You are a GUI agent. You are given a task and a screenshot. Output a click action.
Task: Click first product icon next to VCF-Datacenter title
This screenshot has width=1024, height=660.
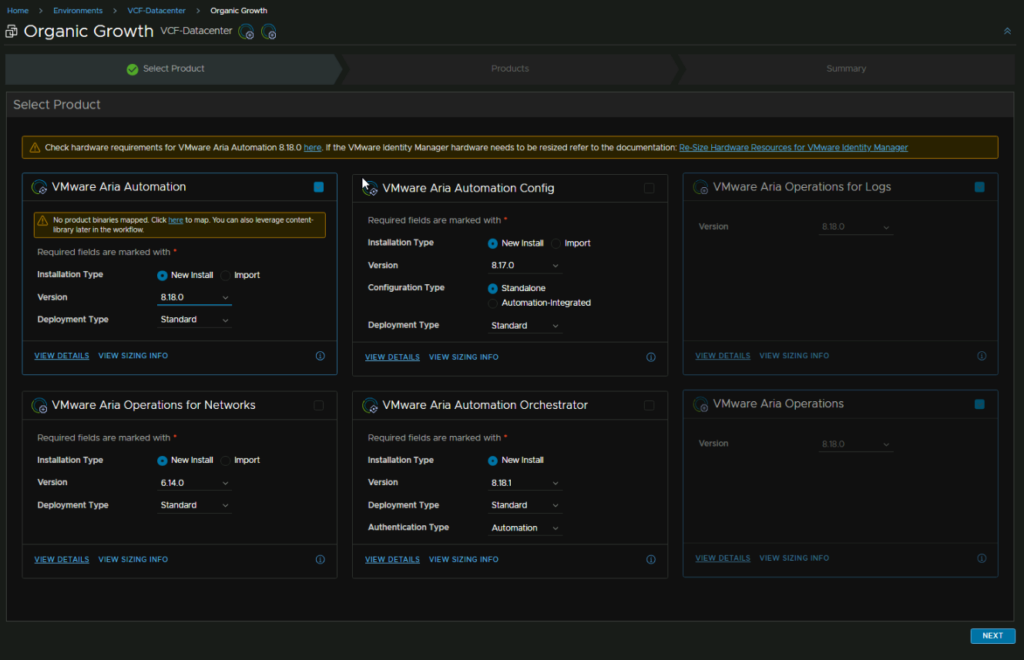(246, 31)
